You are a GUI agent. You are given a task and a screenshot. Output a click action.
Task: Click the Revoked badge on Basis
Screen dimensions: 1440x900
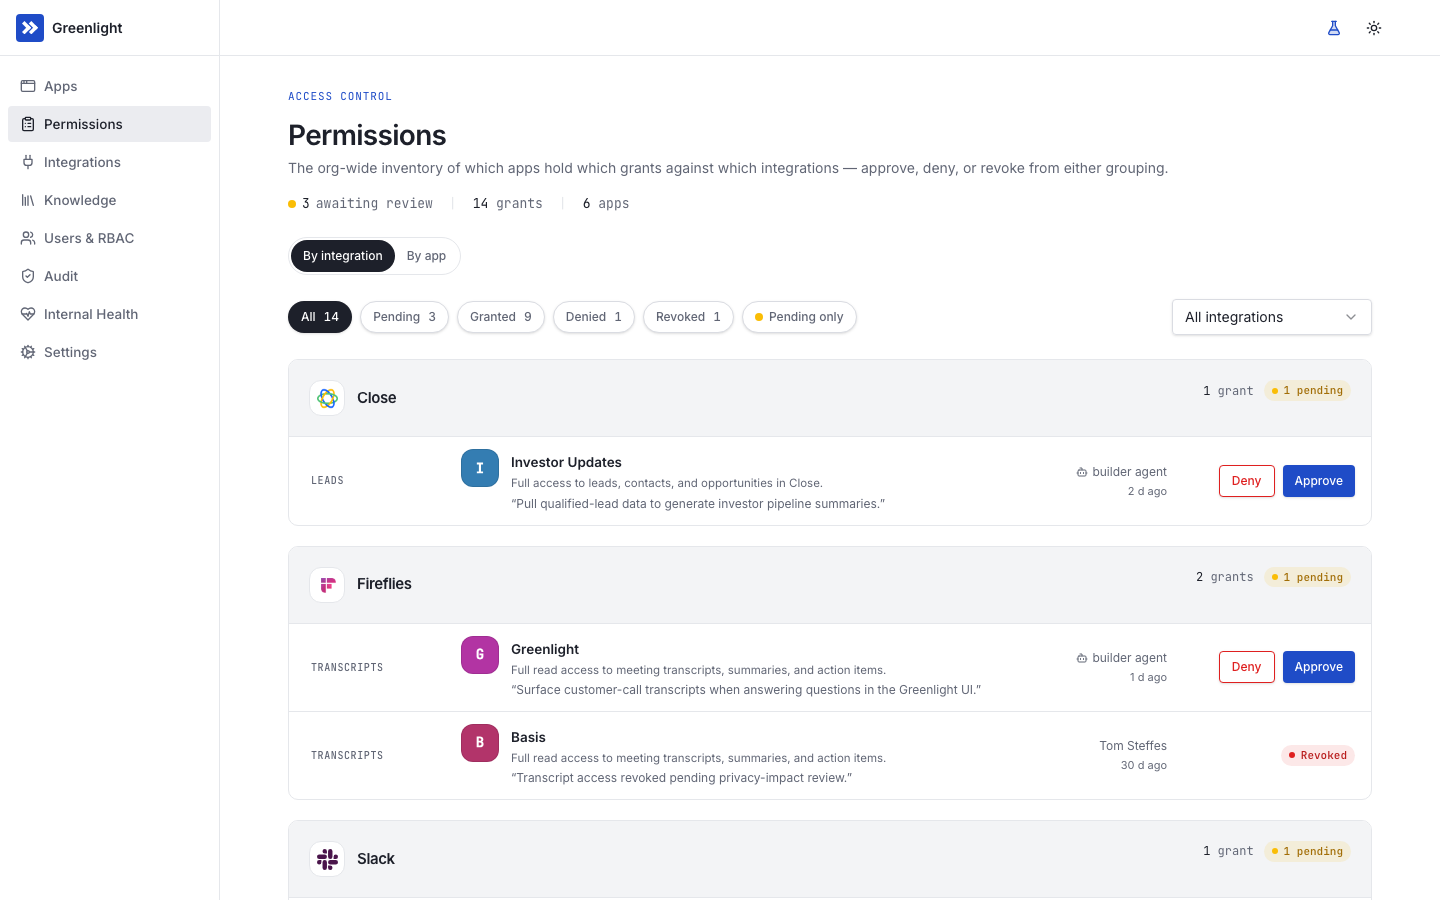coord(1318,755)
